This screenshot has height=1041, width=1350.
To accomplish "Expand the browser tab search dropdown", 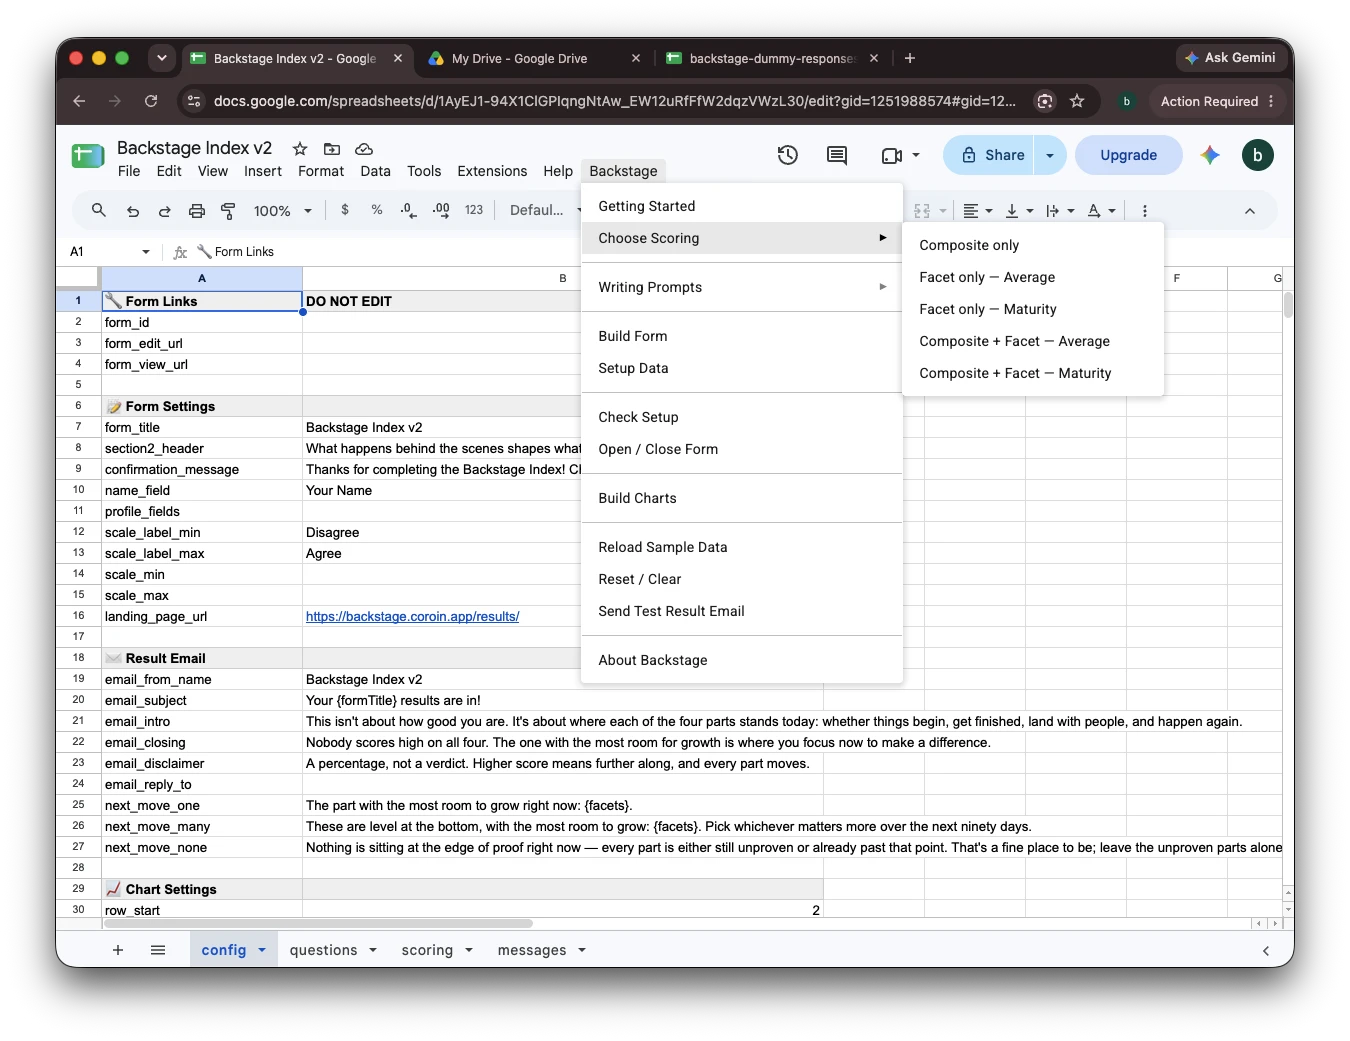I will click(x=162, y=58).
